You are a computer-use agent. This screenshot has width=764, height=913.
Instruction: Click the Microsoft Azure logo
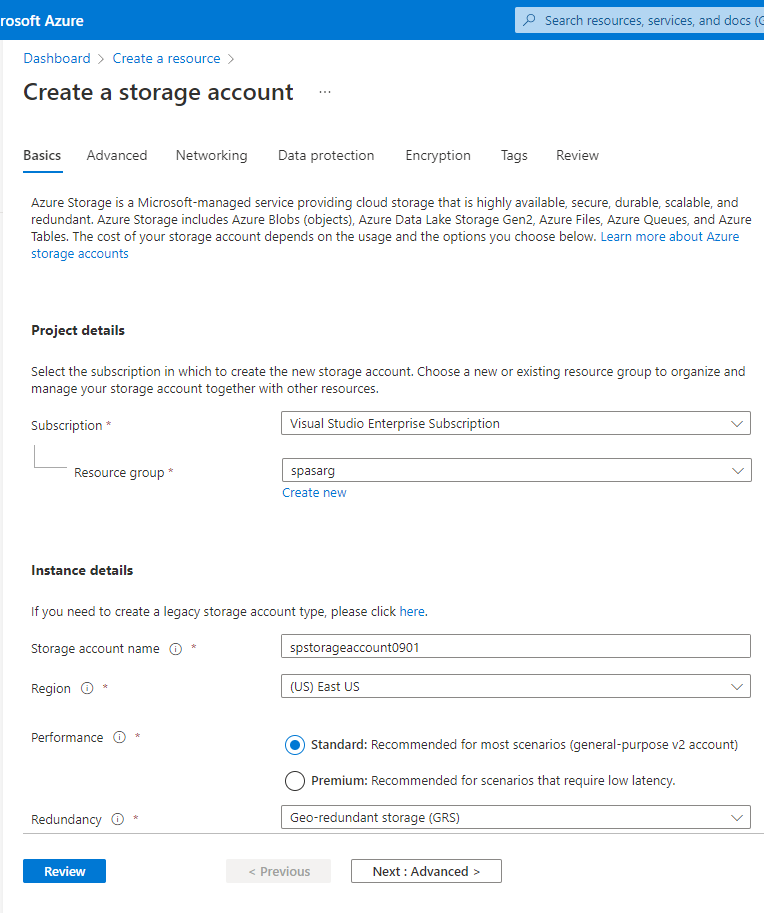coord(40,20)
